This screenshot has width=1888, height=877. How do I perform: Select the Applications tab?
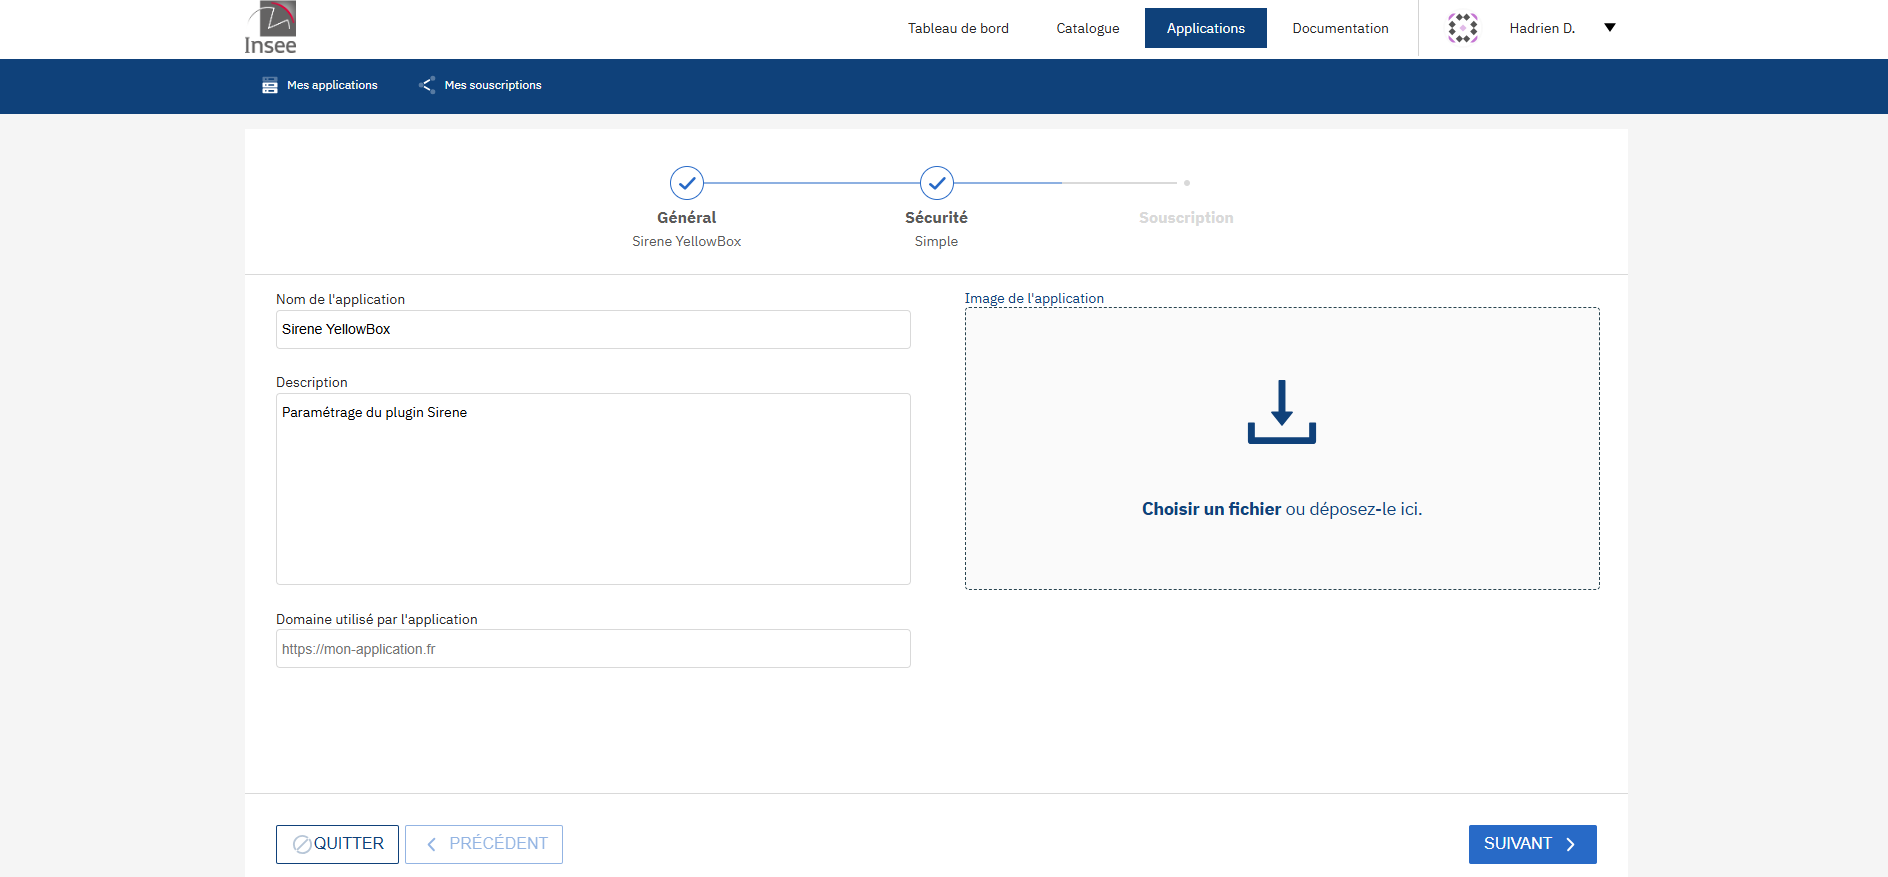tap(1205, 28)
